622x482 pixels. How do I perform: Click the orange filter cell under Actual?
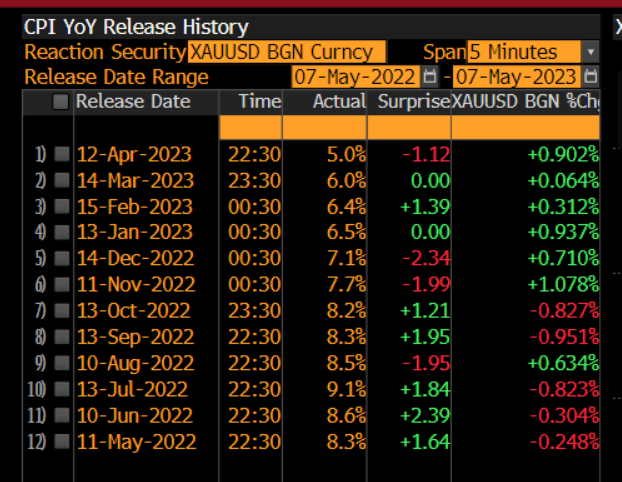pyautogui.click(x=323, y=127)
